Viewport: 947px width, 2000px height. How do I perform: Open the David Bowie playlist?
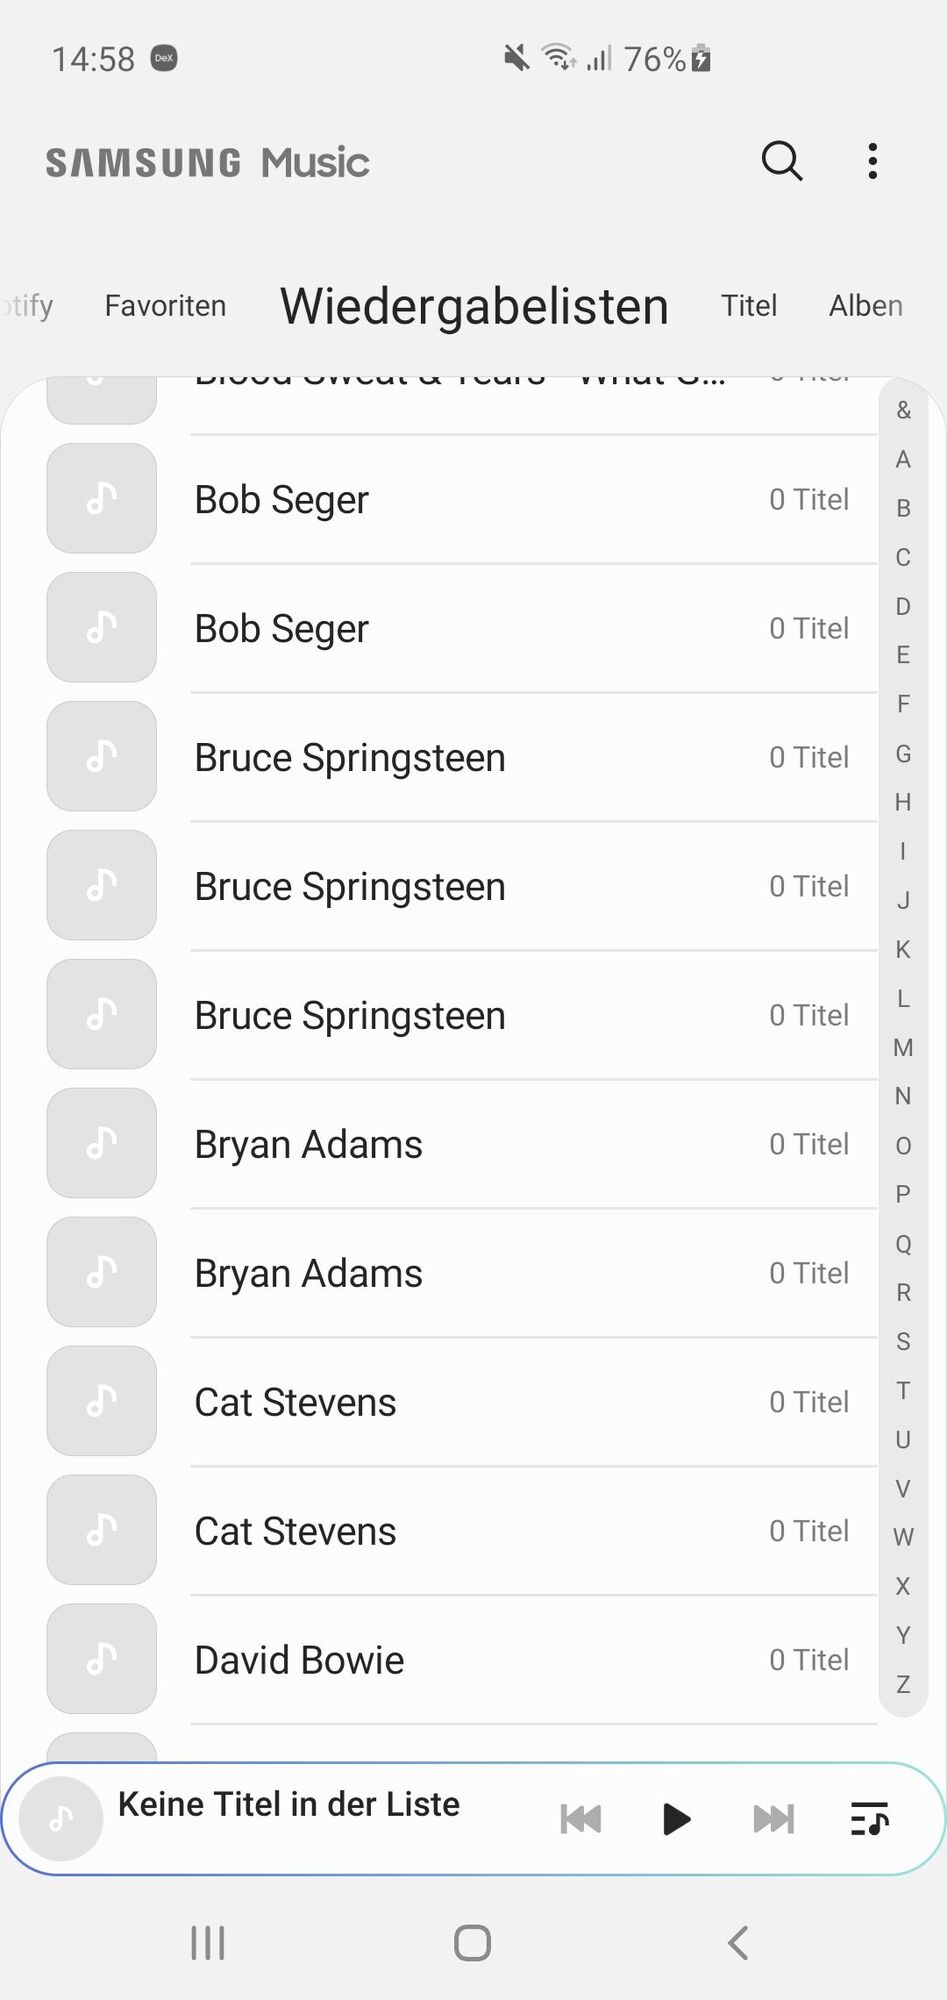click(x=300, y=1660)
